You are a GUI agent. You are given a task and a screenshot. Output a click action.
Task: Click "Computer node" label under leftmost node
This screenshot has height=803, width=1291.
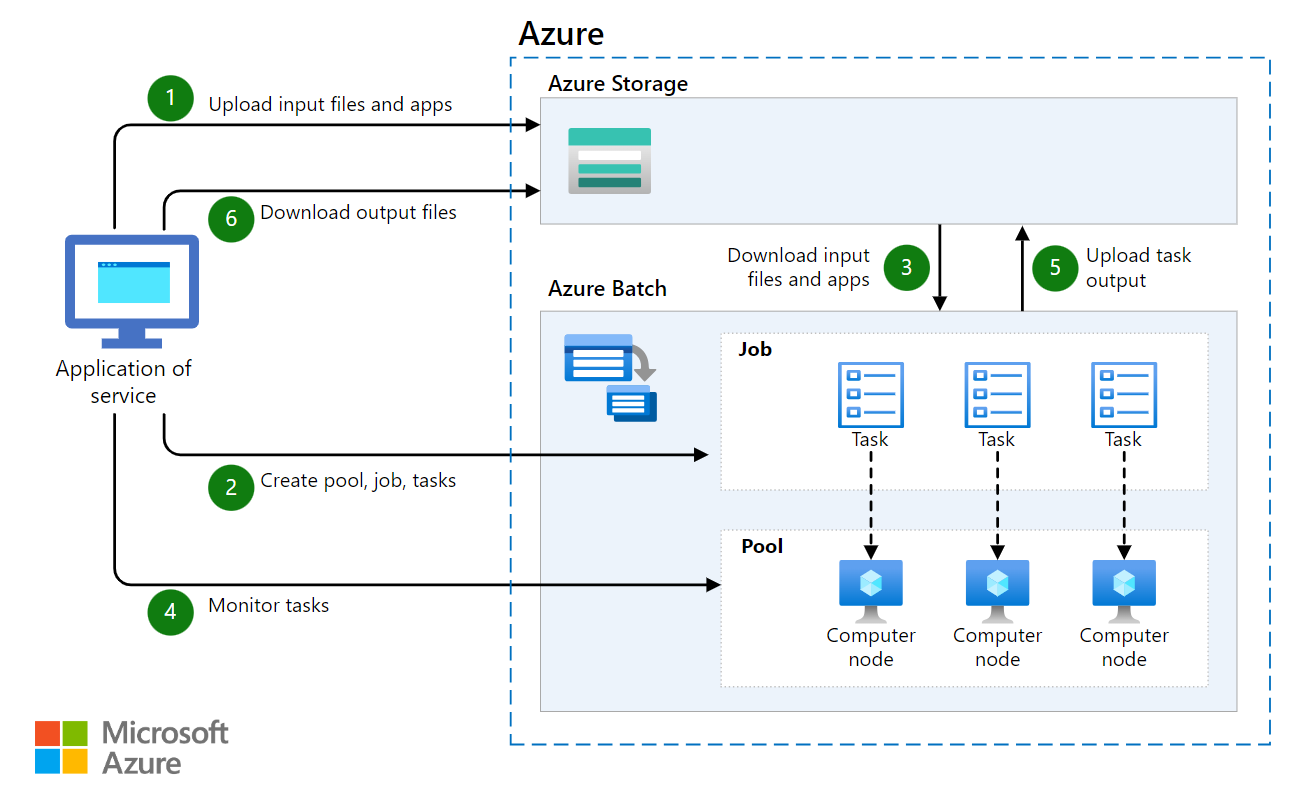point(871,647)
